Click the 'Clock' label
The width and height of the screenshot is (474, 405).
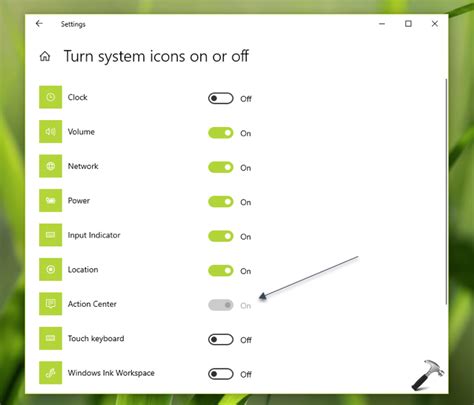78,97
